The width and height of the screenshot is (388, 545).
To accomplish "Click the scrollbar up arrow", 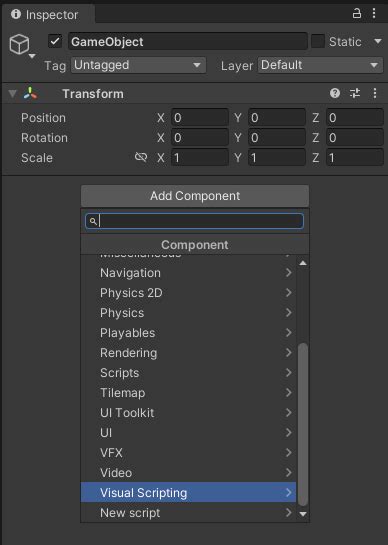I will click(303, 263).
